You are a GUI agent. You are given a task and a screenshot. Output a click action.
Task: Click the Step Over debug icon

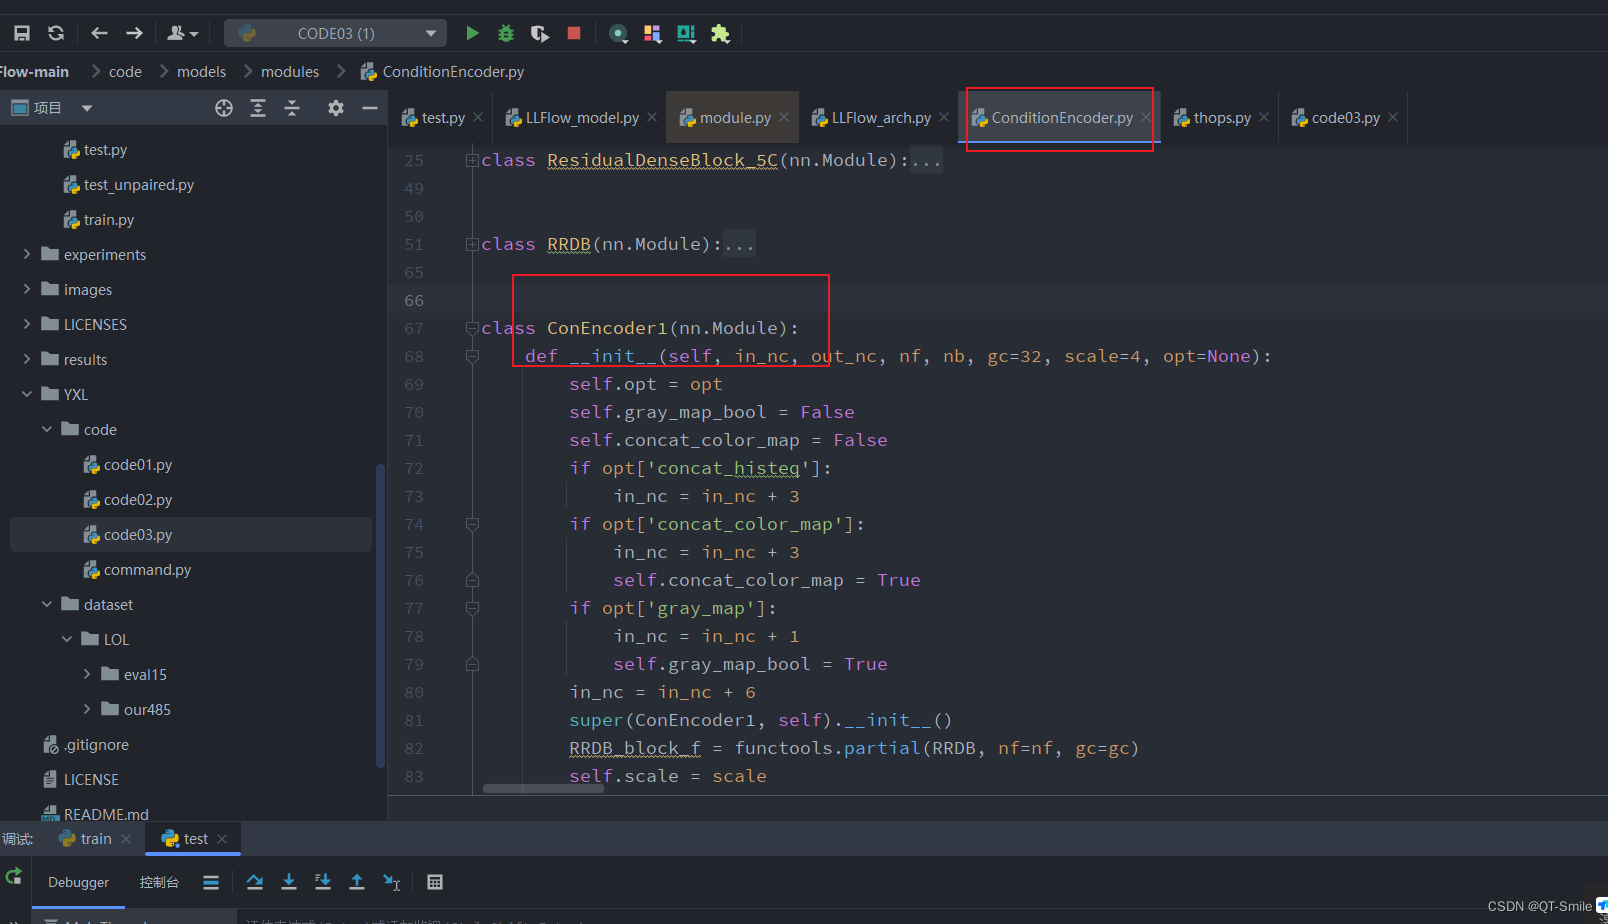255,882
